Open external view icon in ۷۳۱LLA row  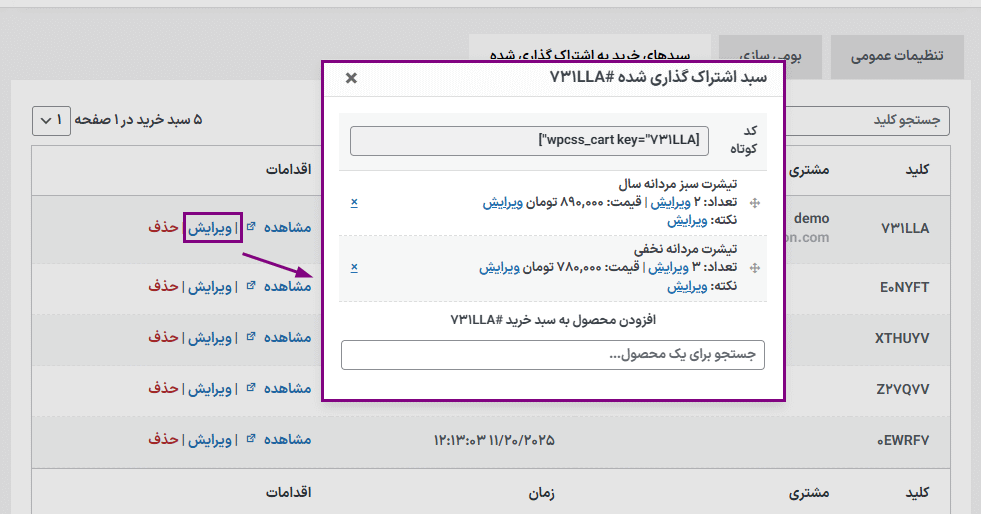tap(251, 226)
